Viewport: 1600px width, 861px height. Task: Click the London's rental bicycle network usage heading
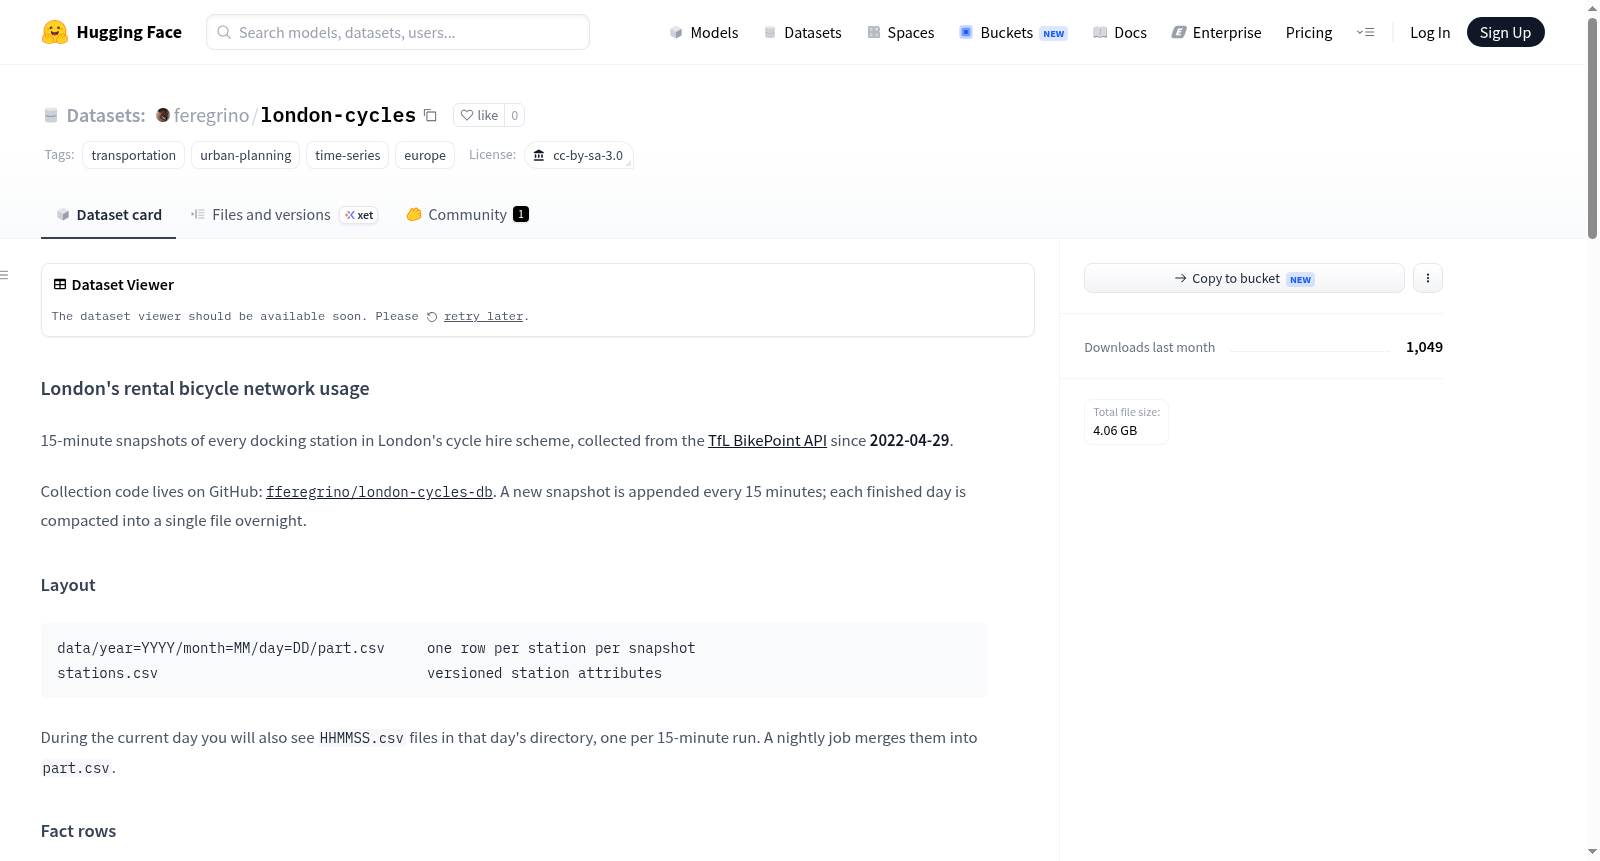pyautogui.click(x=205, y=388)
